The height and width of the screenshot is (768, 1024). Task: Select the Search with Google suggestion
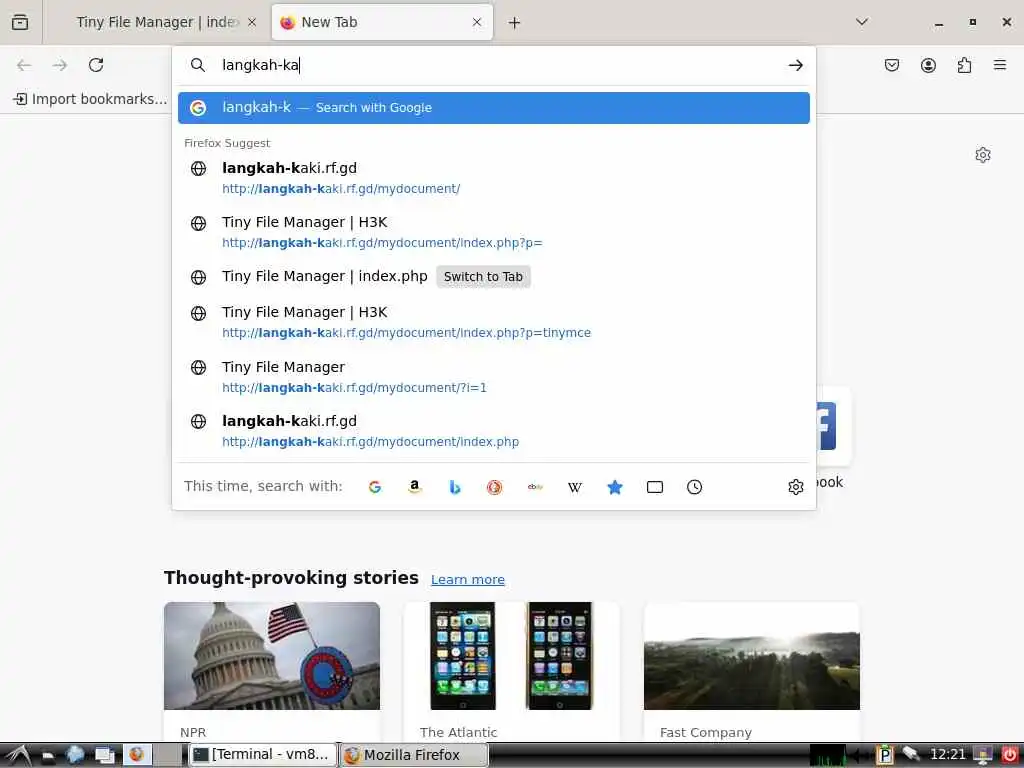pos(494,108)
